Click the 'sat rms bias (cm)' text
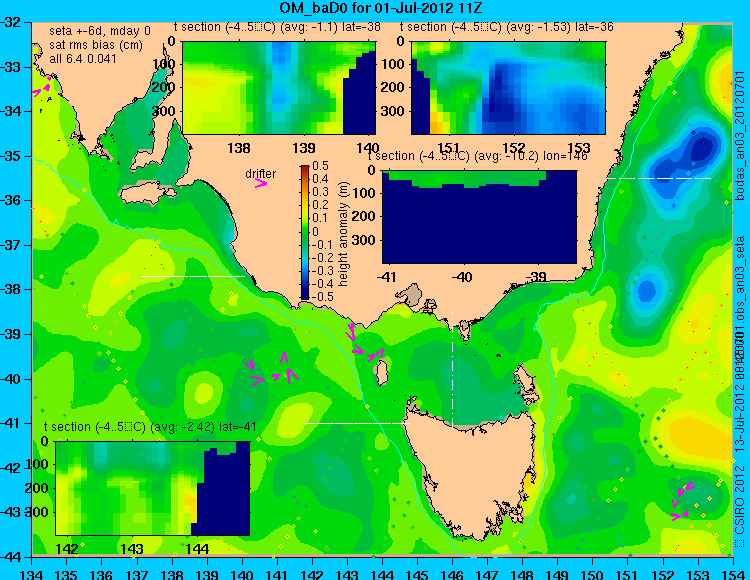 (96, 45)
